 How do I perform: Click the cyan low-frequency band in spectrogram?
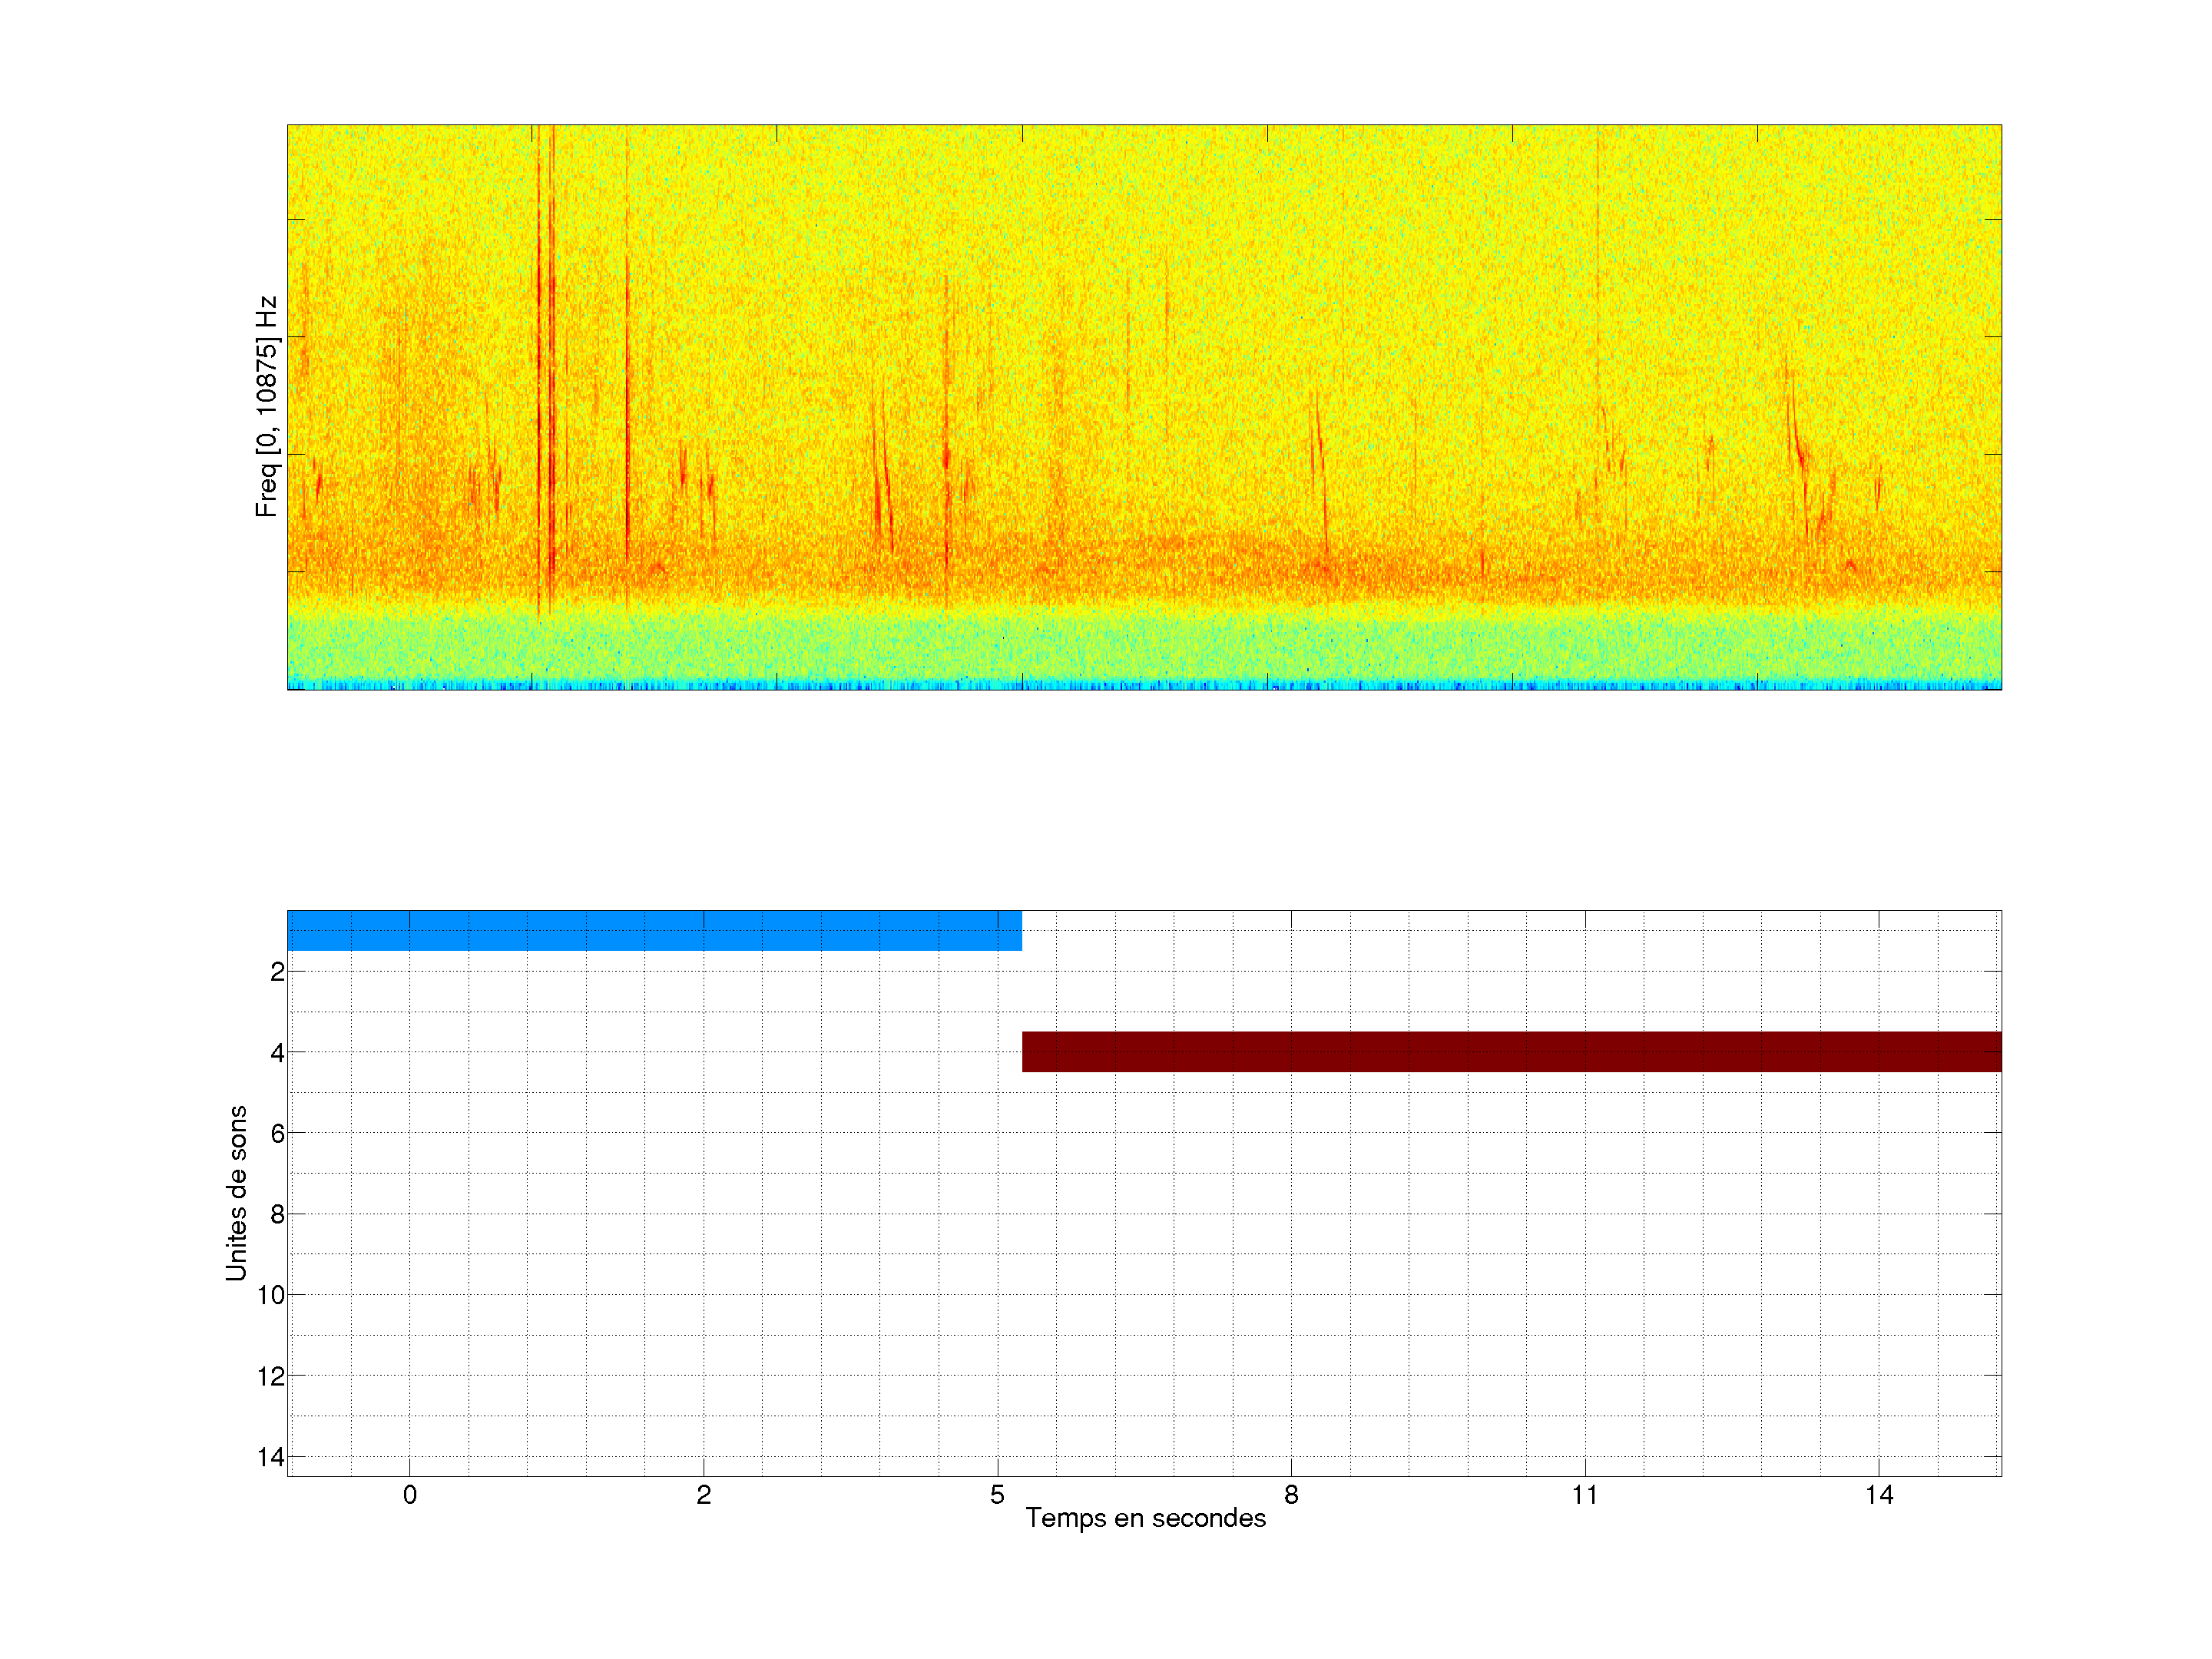coord(1144,645)
